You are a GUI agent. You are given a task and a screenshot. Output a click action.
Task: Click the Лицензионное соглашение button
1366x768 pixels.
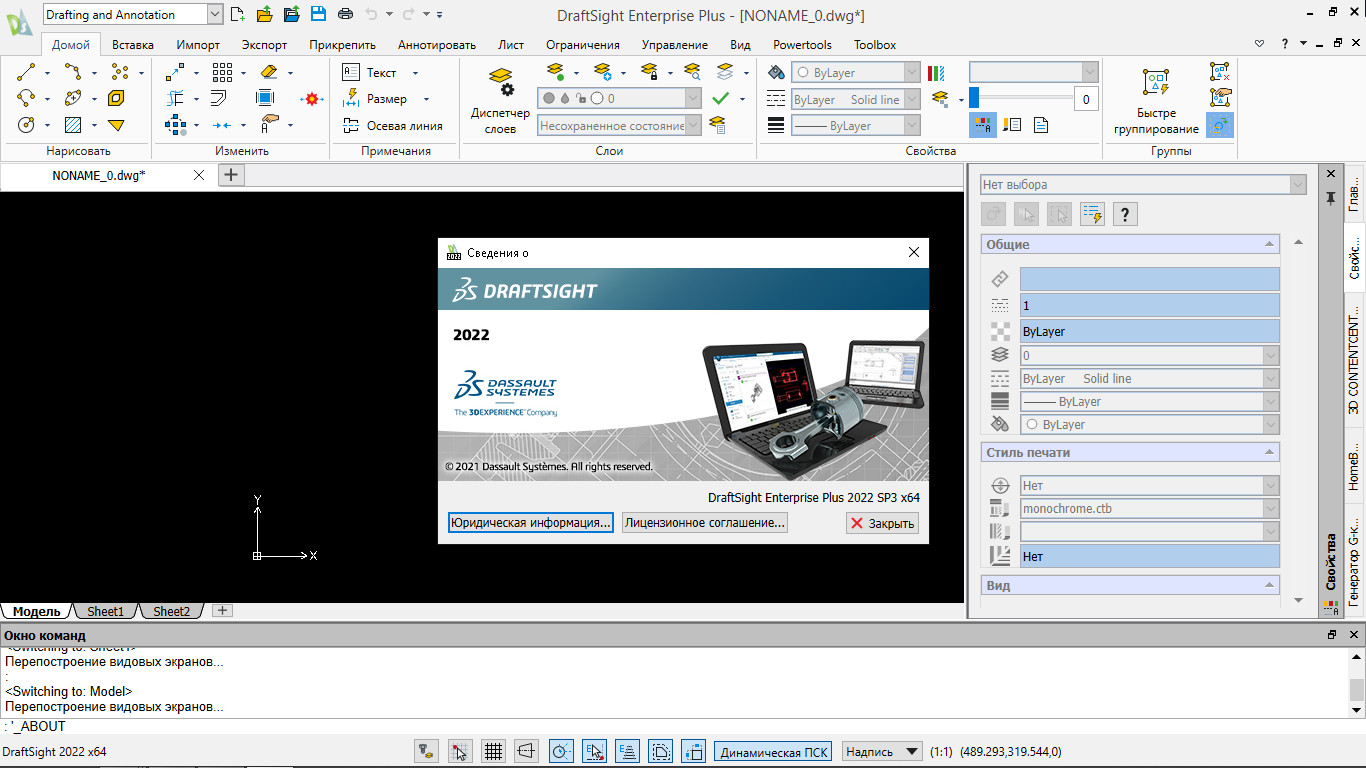pos(705,523)
